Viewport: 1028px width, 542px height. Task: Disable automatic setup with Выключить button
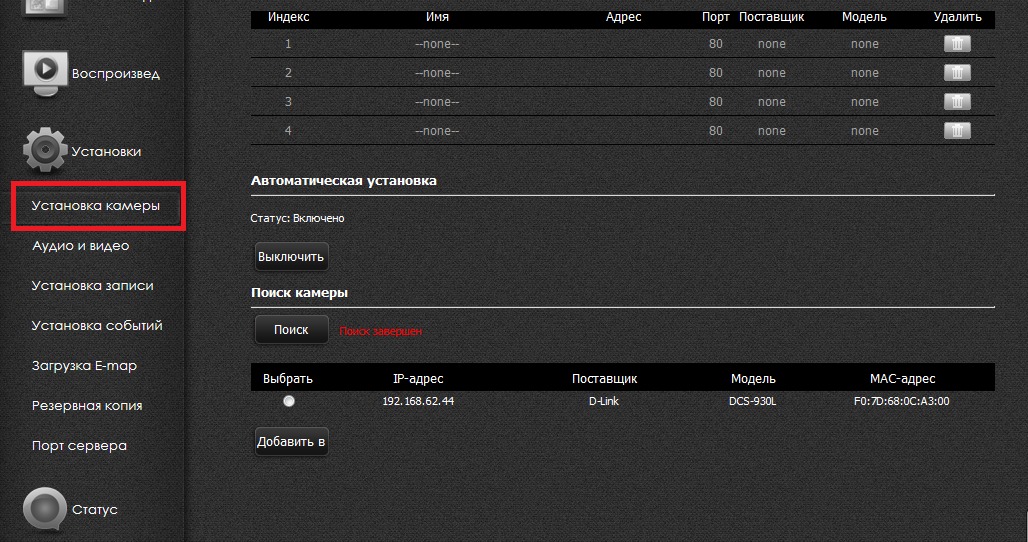(x=291, y=257)
